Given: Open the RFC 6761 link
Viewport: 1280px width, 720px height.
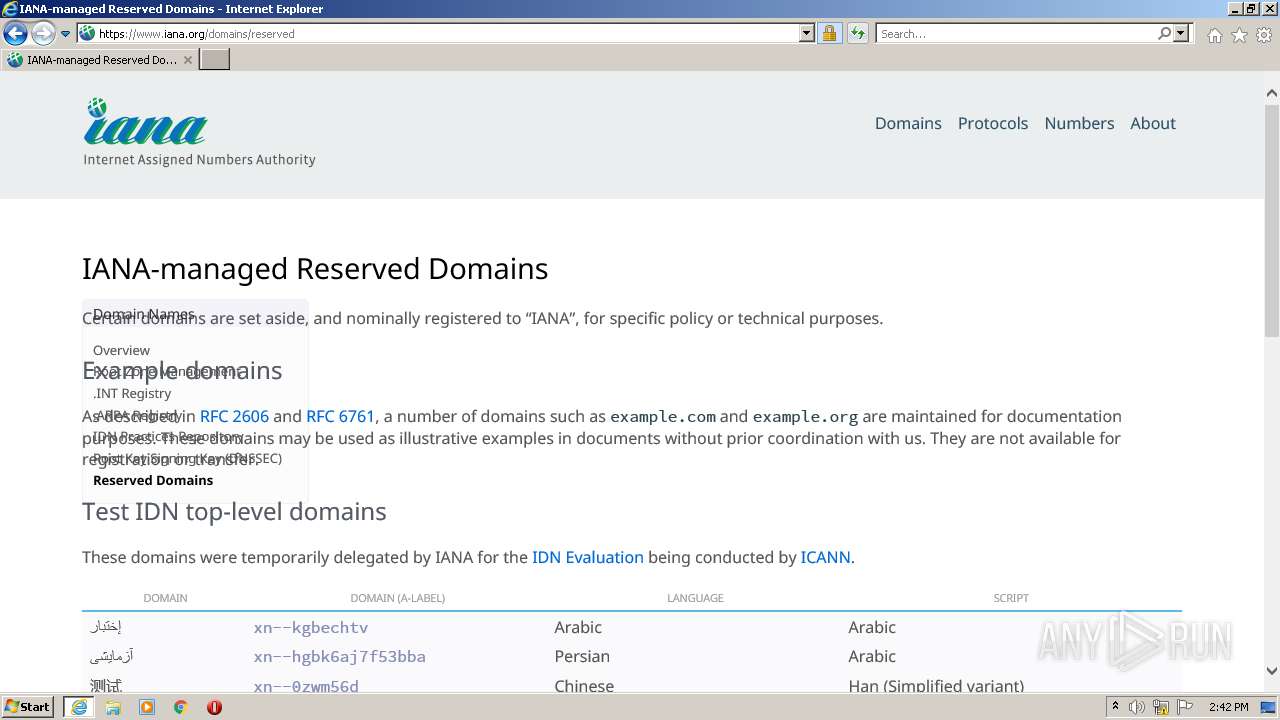Looking at the screenshot, I should (x=340, y=416).
